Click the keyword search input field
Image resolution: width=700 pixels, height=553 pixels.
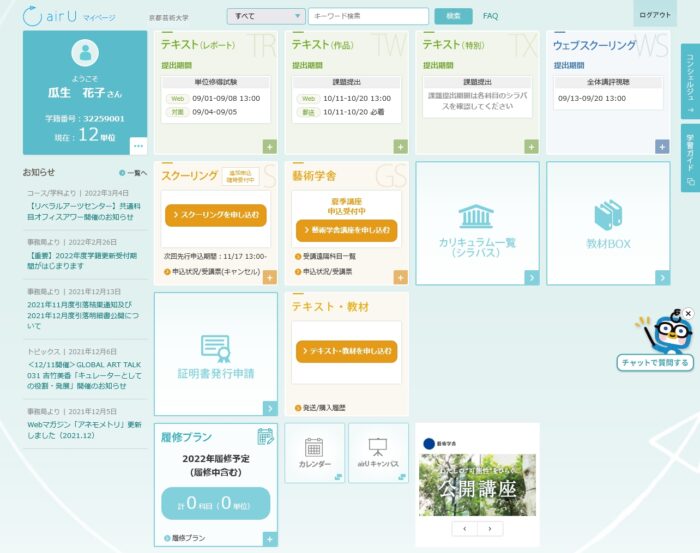[x=368, y=16]
